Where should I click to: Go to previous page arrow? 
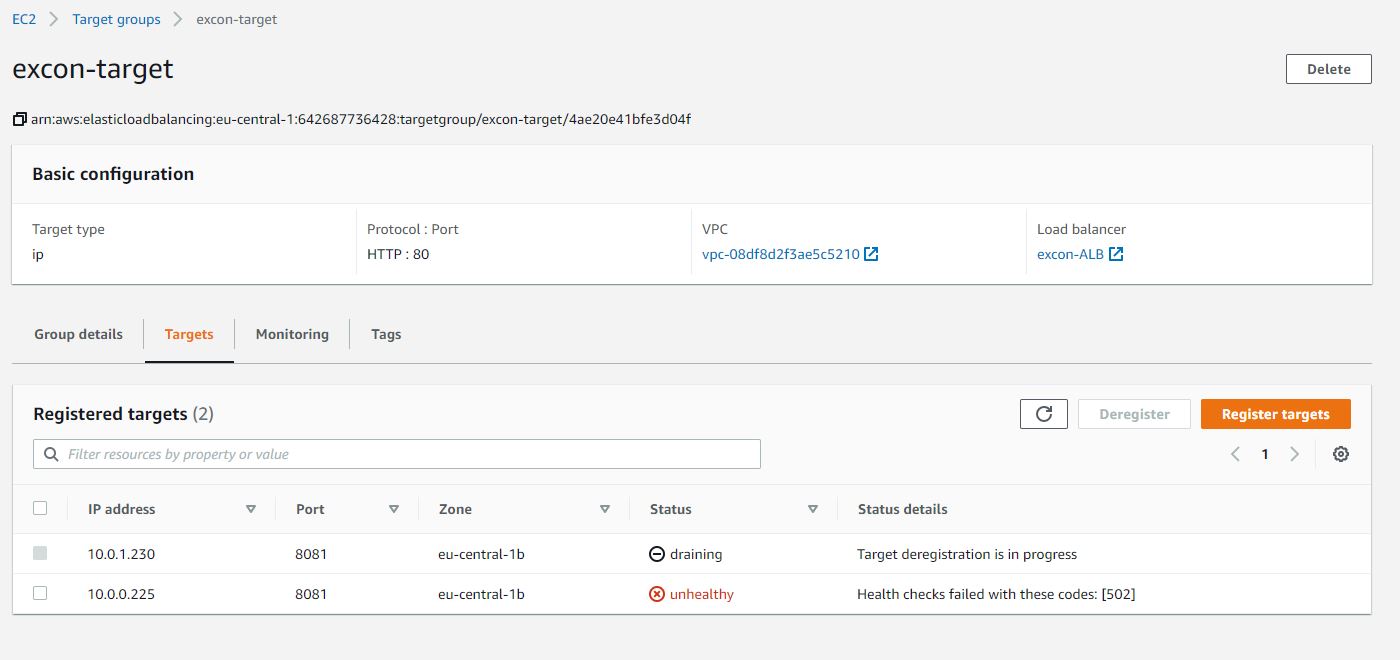[1235, 454]
